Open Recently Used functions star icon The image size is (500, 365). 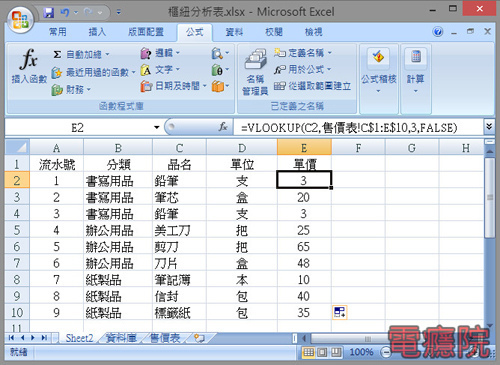click(x=57, y=72)
